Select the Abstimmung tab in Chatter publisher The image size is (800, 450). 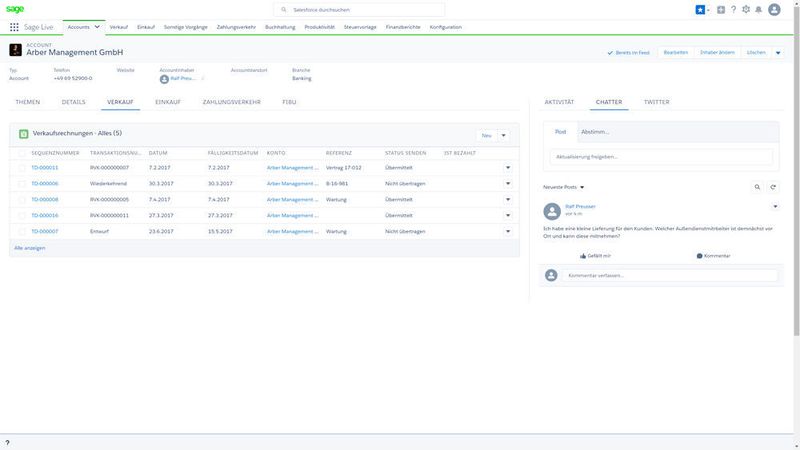pyautogui.click(x=595, y=132)
